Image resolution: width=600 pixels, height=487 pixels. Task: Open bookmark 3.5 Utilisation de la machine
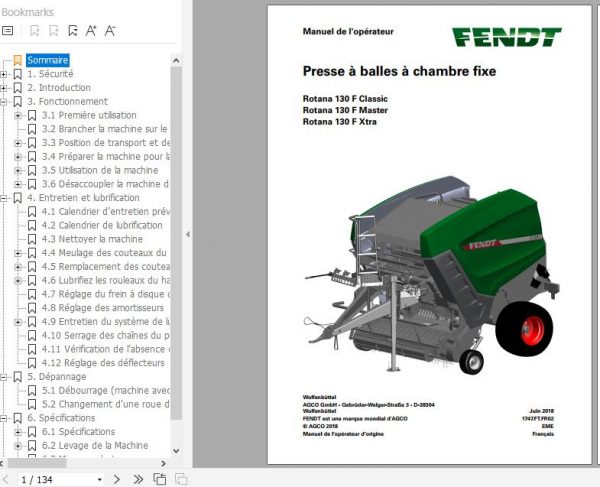pyautogui.click(x=100, y=170)
